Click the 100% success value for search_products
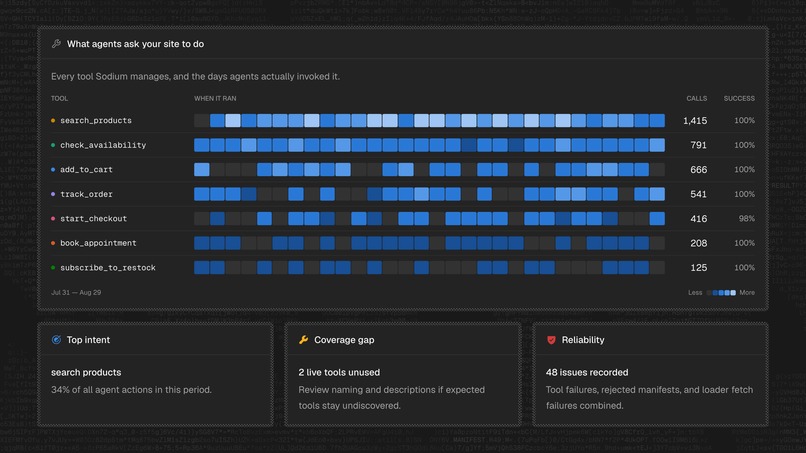The width and height of the screenshot is (806, 453). coord(744,120)
